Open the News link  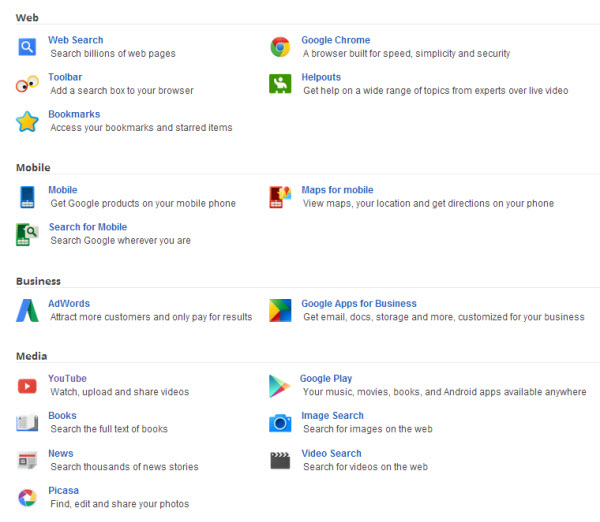(x=61, y=453)
